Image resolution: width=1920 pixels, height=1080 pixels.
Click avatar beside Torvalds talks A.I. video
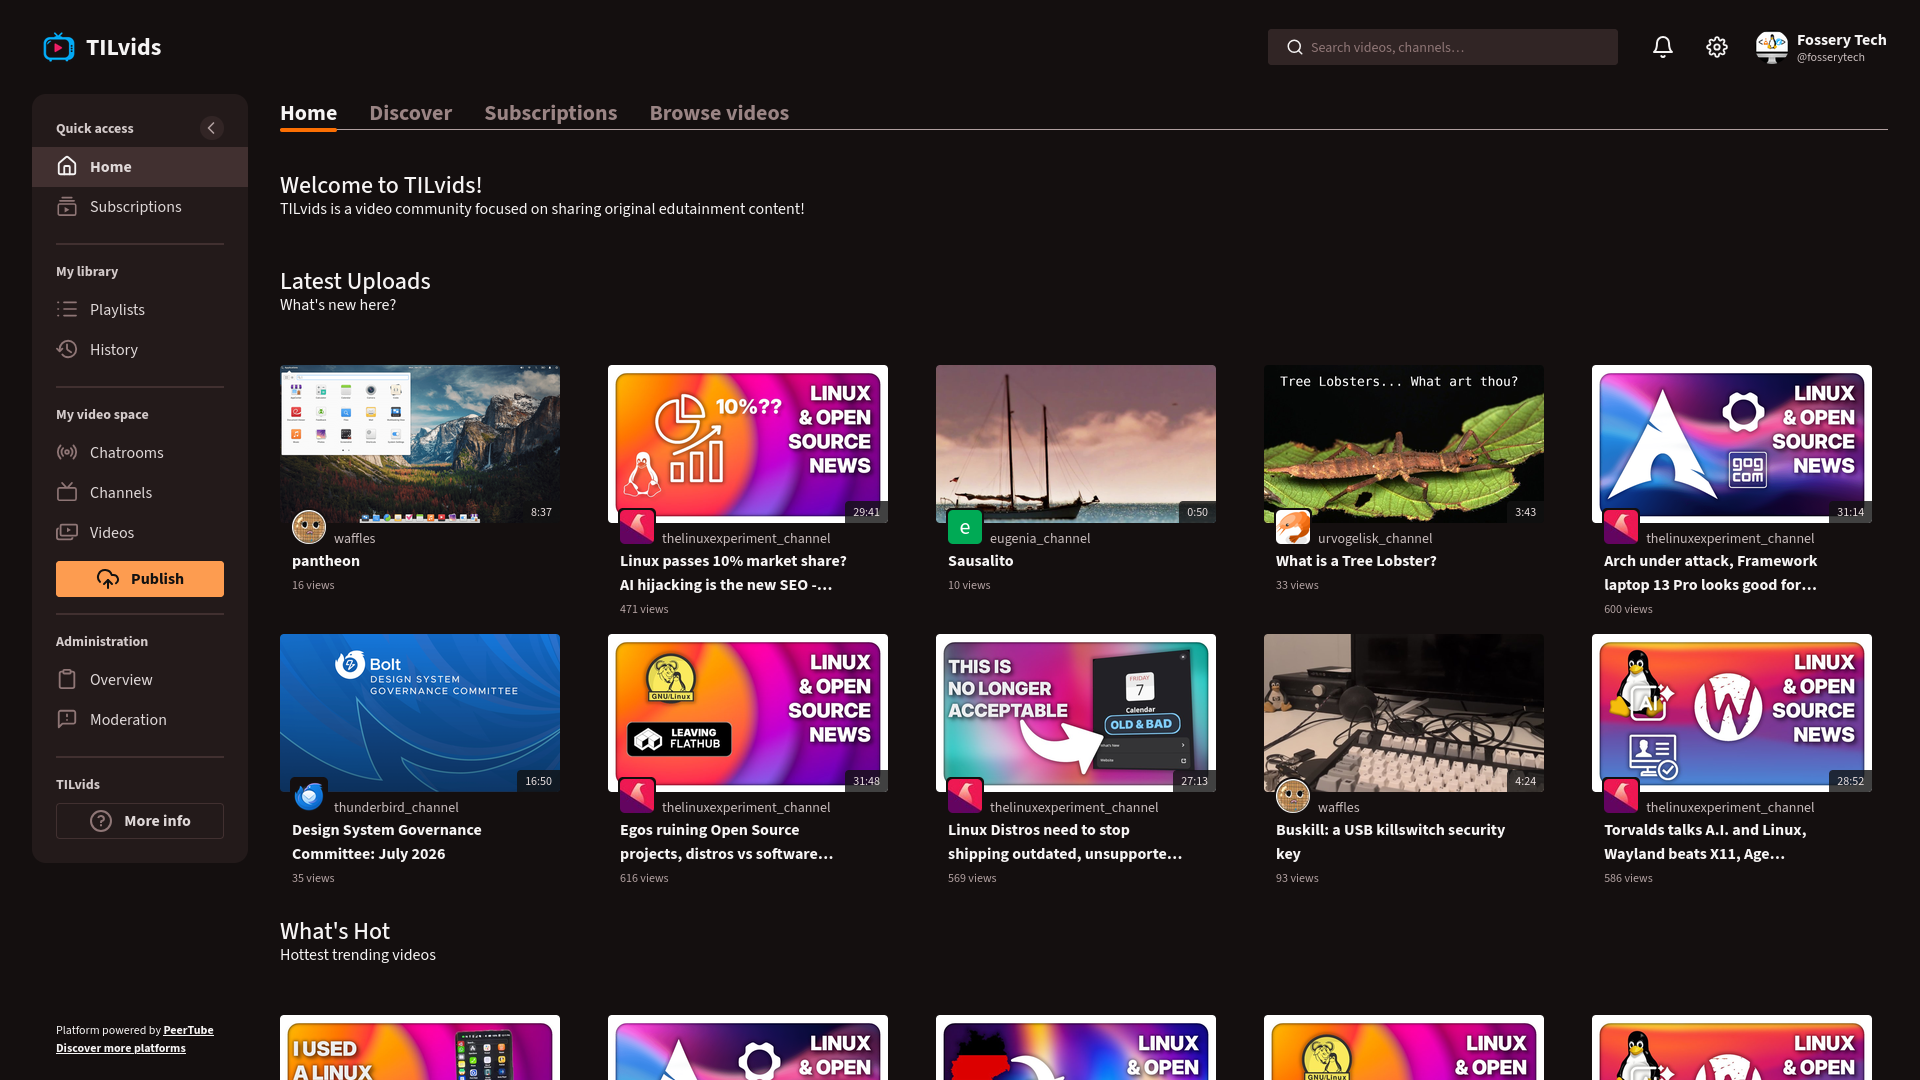pos(1621,796)
